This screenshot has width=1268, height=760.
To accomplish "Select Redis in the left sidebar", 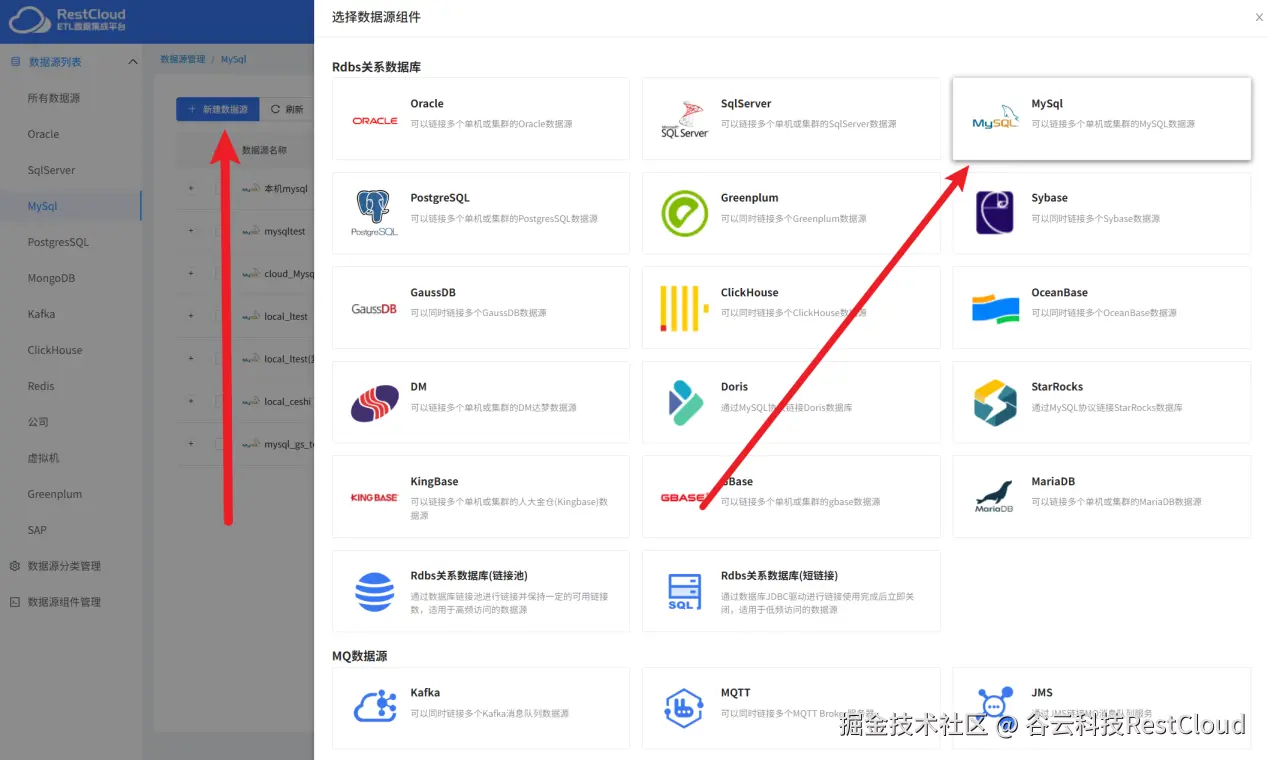I will (41, 386).
